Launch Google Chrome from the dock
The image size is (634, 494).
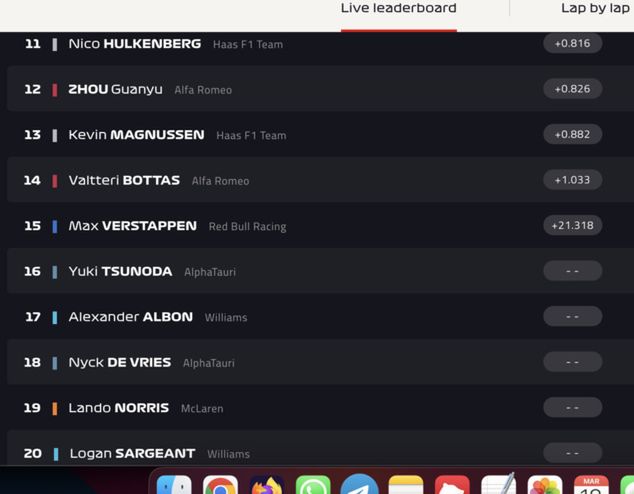(x=220, y=485)
